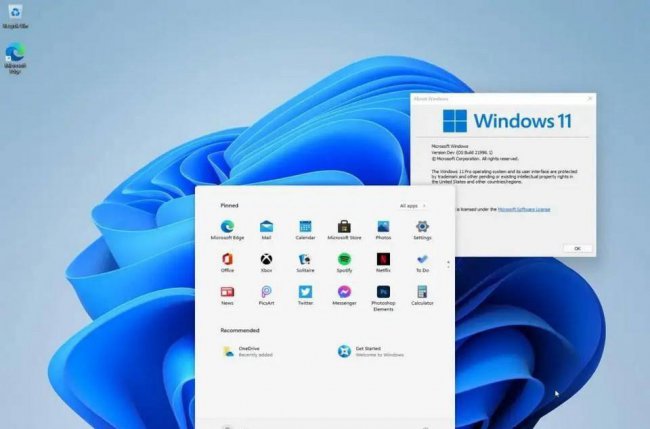The width and height of the screenshot is (650, 429).
Task: Open the To Do app
Action: pos(422,263)
